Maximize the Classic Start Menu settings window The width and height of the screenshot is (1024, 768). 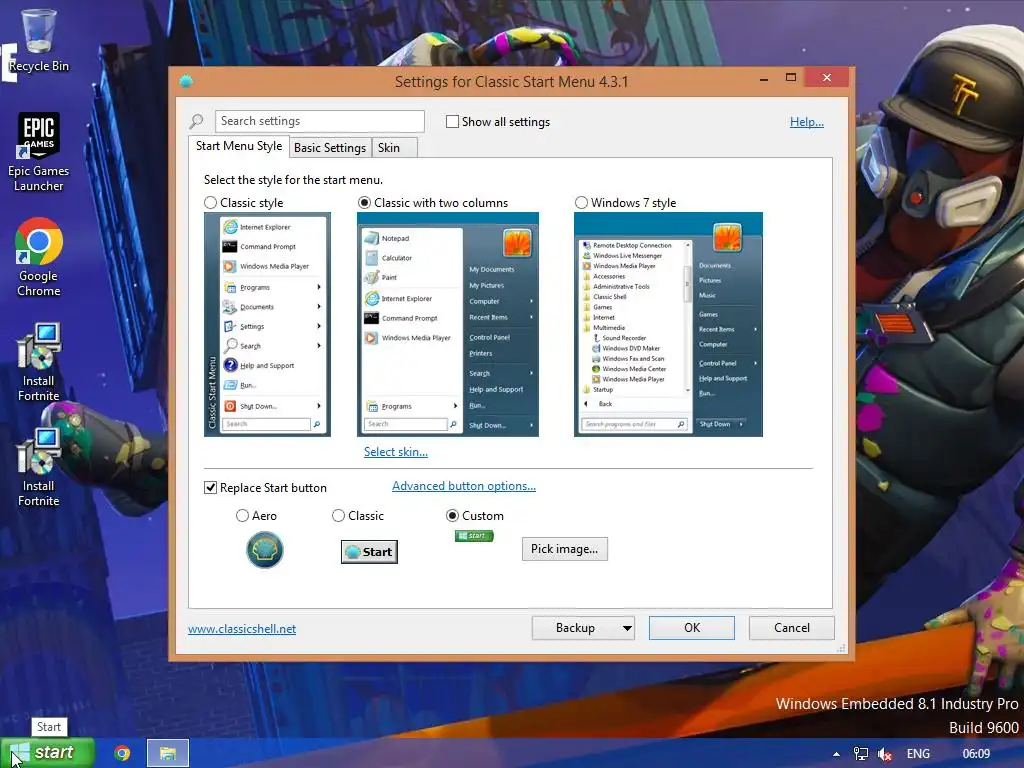pos(791,78)
